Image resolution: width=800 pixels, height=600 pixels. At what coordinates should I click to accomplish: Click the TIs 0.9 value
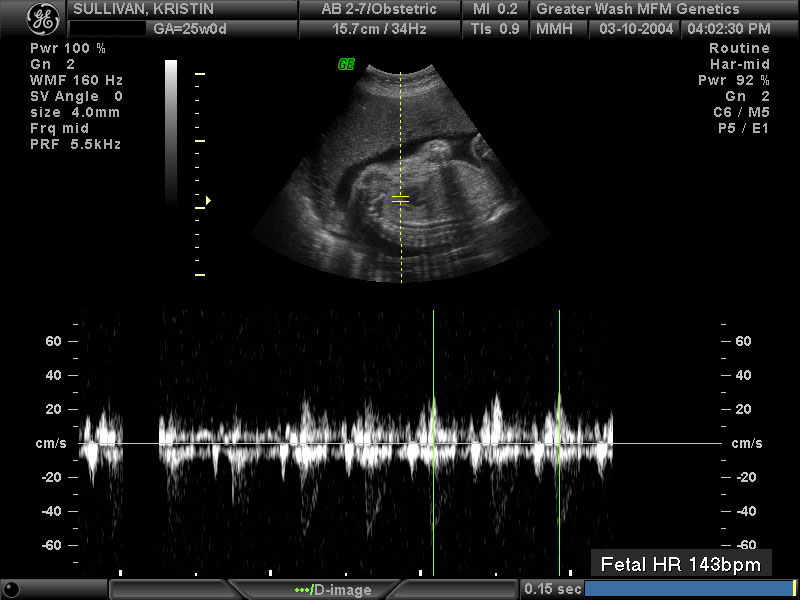[x=495, y=29]
